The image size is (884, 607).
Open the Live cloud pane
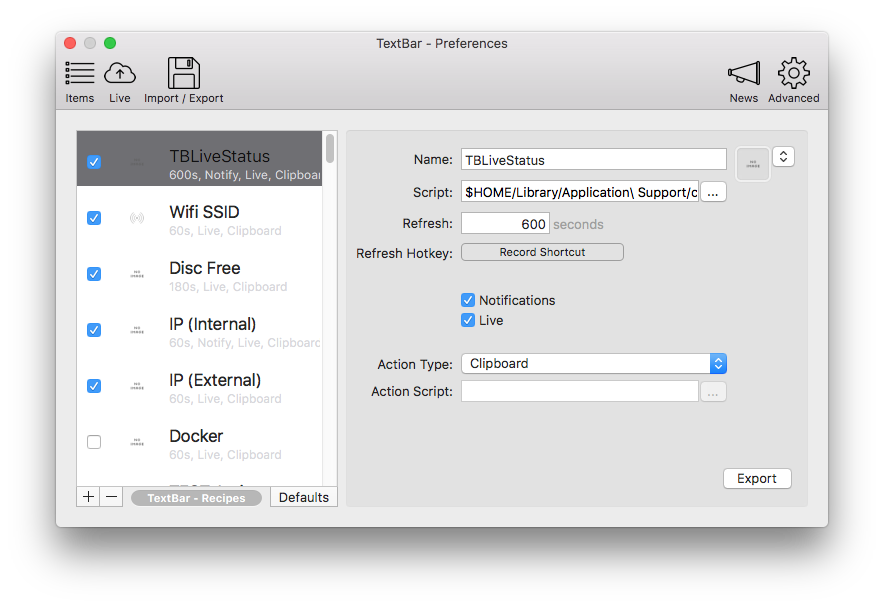(x=120, y=82)
